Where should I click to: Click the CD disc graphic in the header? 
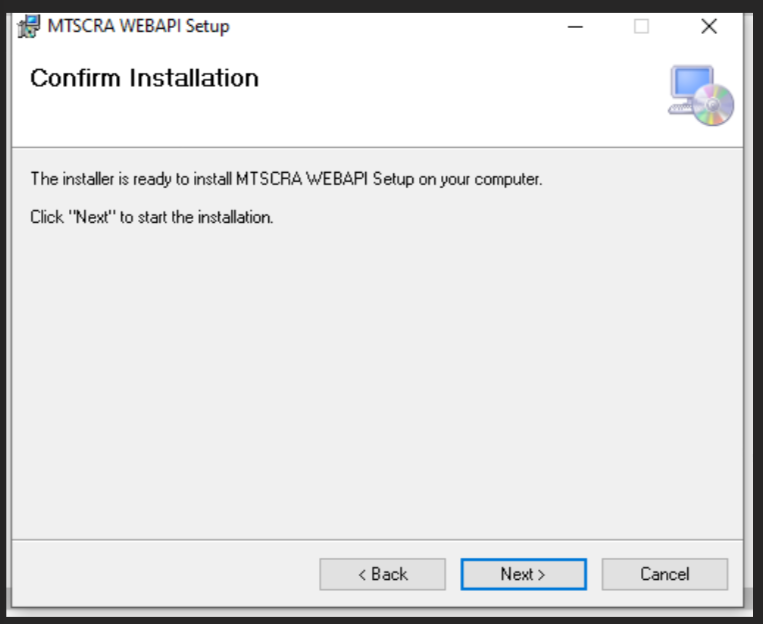pos(714,106)
